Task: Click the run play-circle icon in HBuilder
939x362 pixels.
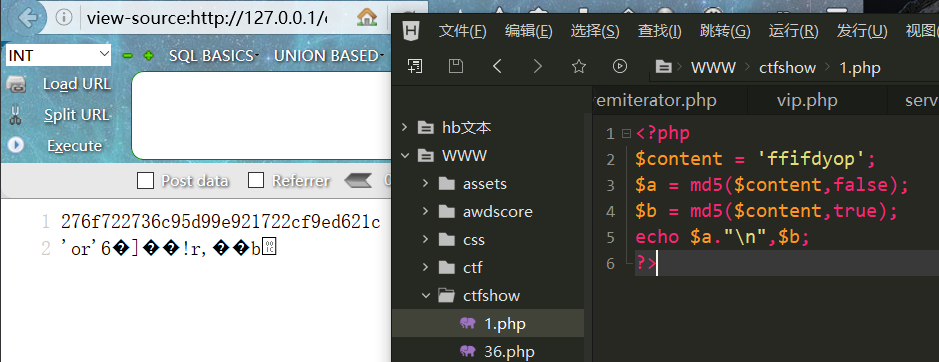Action: 620,66
